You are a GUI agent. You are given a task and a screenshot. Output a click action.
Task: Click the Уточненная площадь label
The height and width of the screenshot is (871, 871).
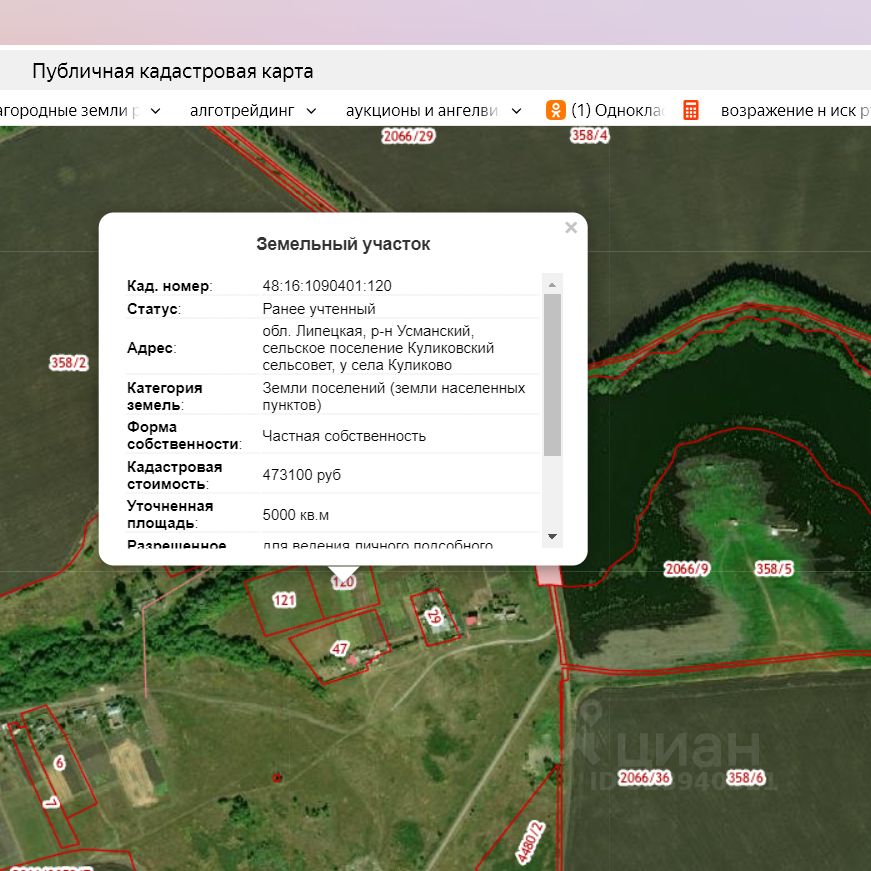point(170,514)
